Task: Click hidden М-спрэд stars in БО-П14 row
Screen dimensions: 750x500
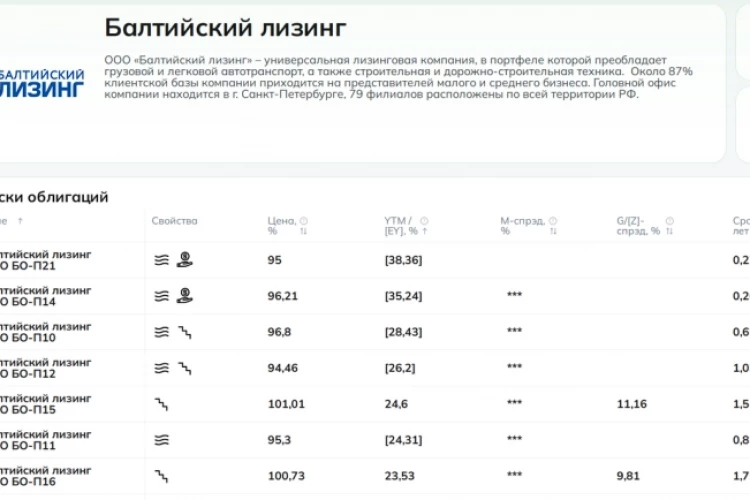Action: click(515, 294)
